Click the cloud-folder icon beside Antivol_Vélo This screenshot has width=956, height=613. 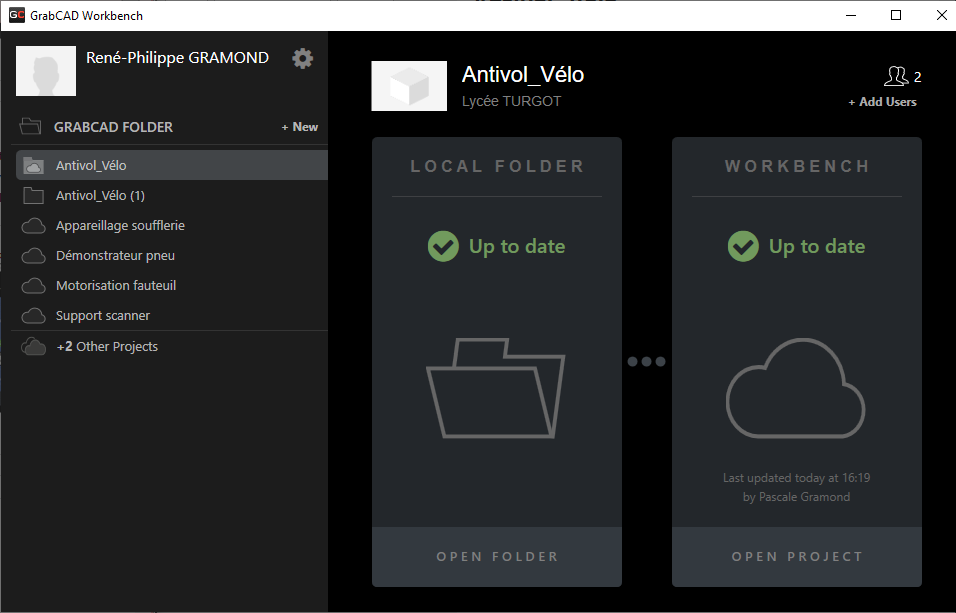(33, 165)
